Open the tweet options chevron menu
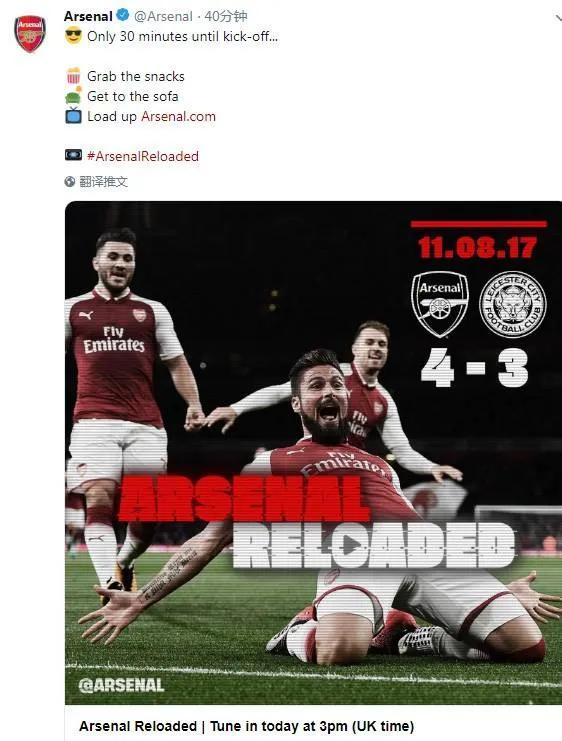562x741 pixels. pyautogui.click(x=558, y=18)
